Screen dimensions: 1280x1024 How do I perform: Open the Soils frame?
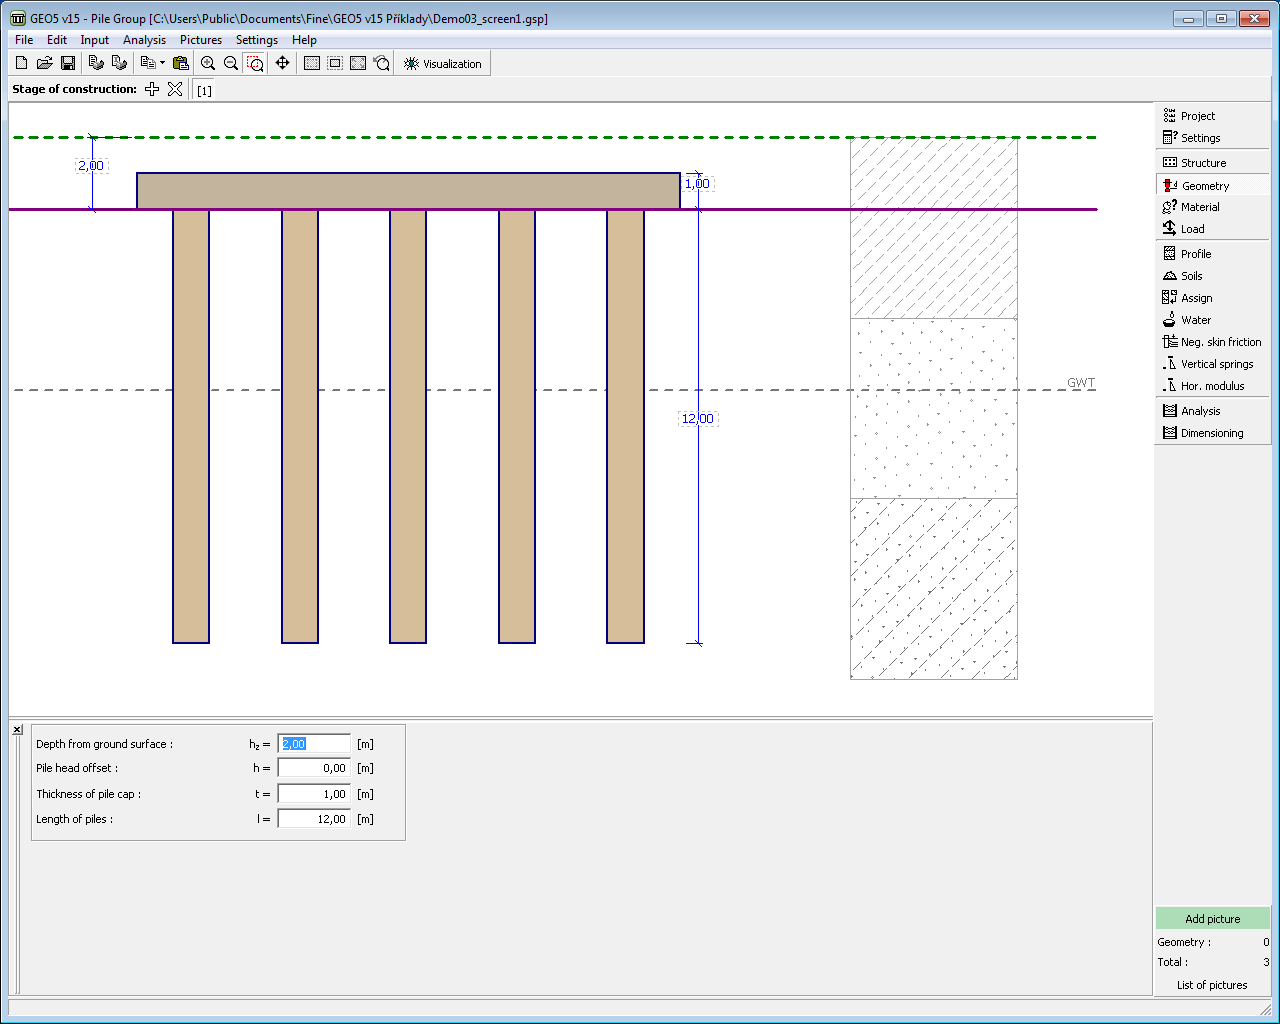[x=1213, y=276]
